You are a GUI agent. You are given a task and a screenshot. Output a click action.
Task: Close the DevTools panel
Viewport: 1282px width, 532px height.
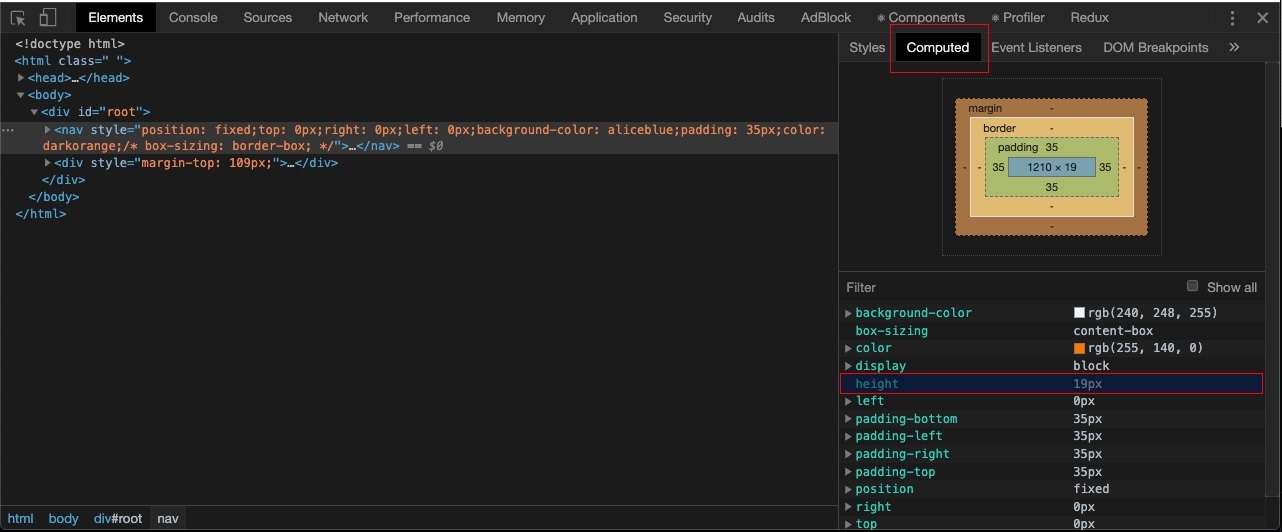tap(1262, 18)
